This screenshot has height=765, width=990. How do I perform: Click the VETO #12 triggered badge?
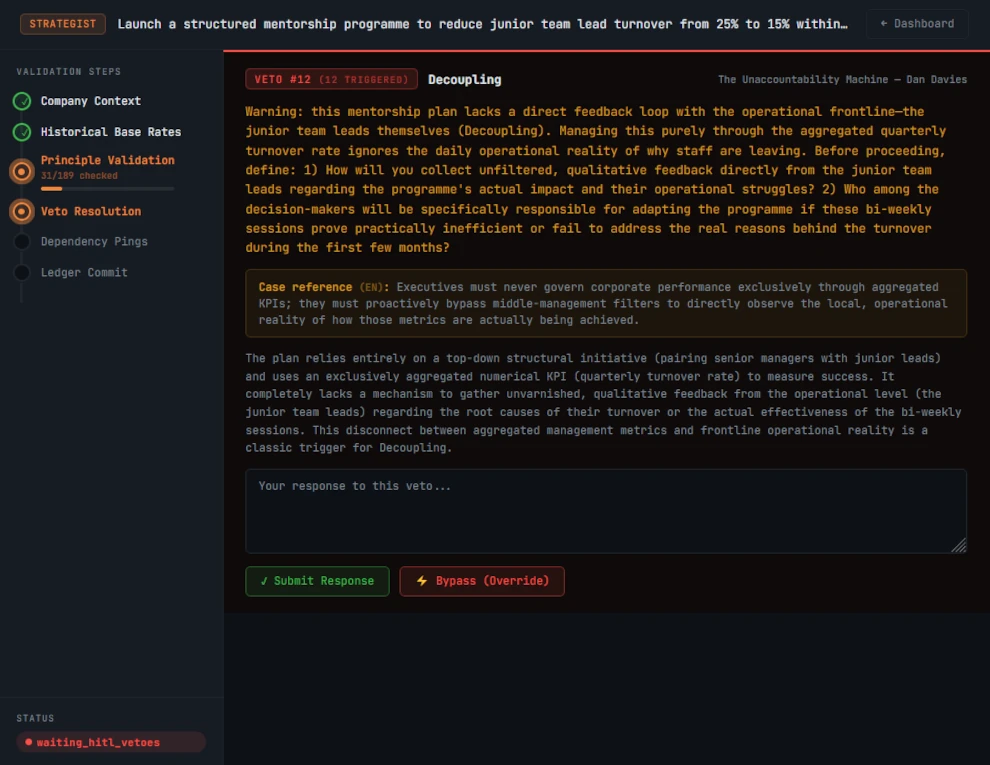click(x=331, y=80)
